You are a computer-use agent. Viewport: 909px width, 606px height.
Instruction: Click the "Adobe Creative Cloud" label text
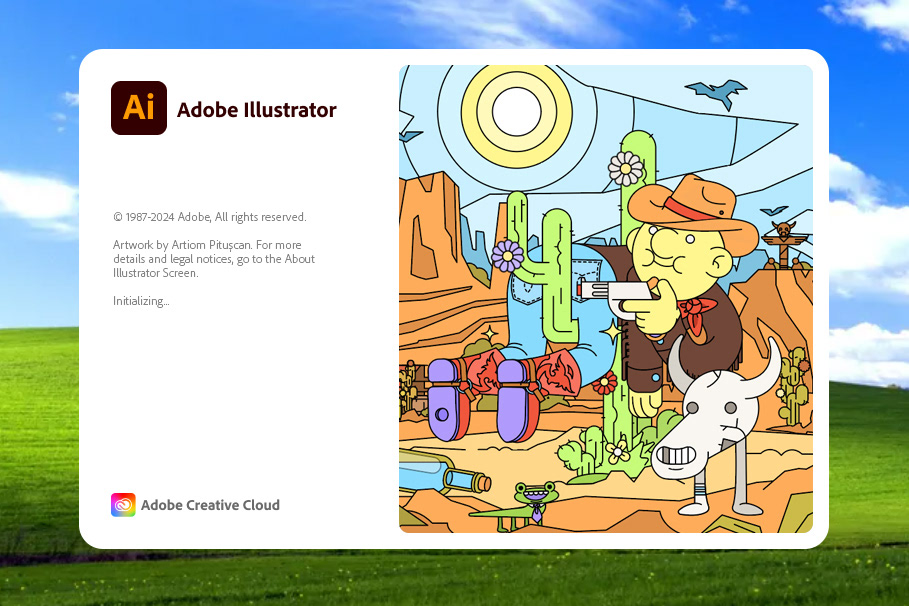click(x=210, y=505)
